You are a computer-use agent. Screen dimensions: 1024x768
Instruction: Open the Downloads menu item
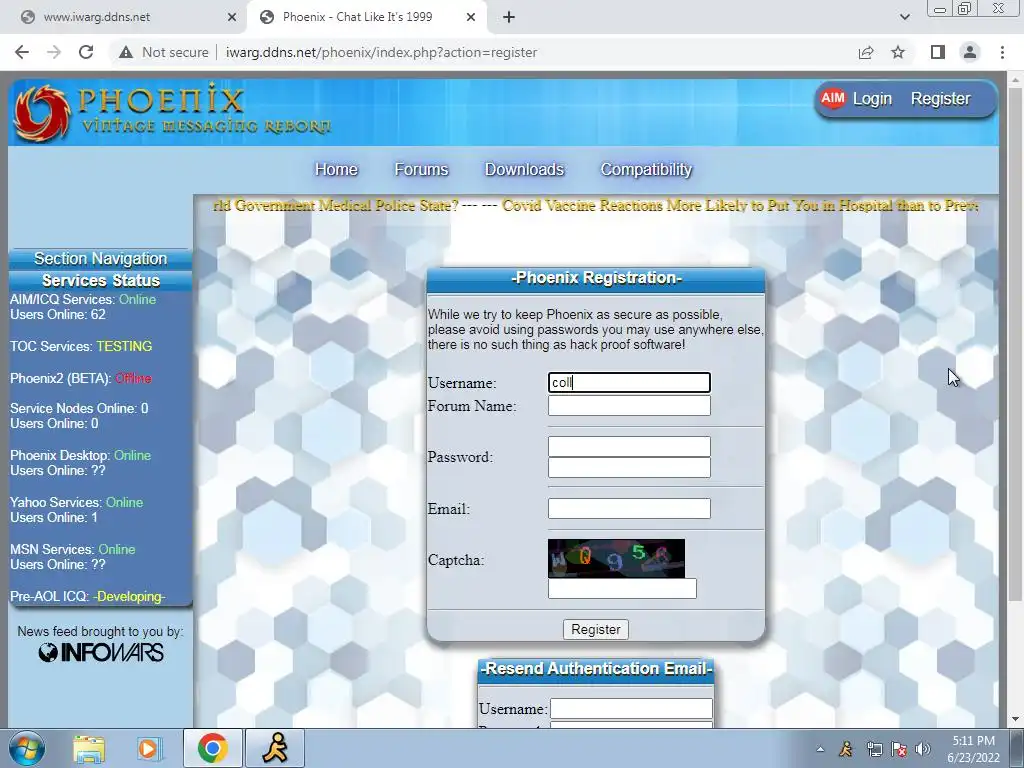(524, 169)
